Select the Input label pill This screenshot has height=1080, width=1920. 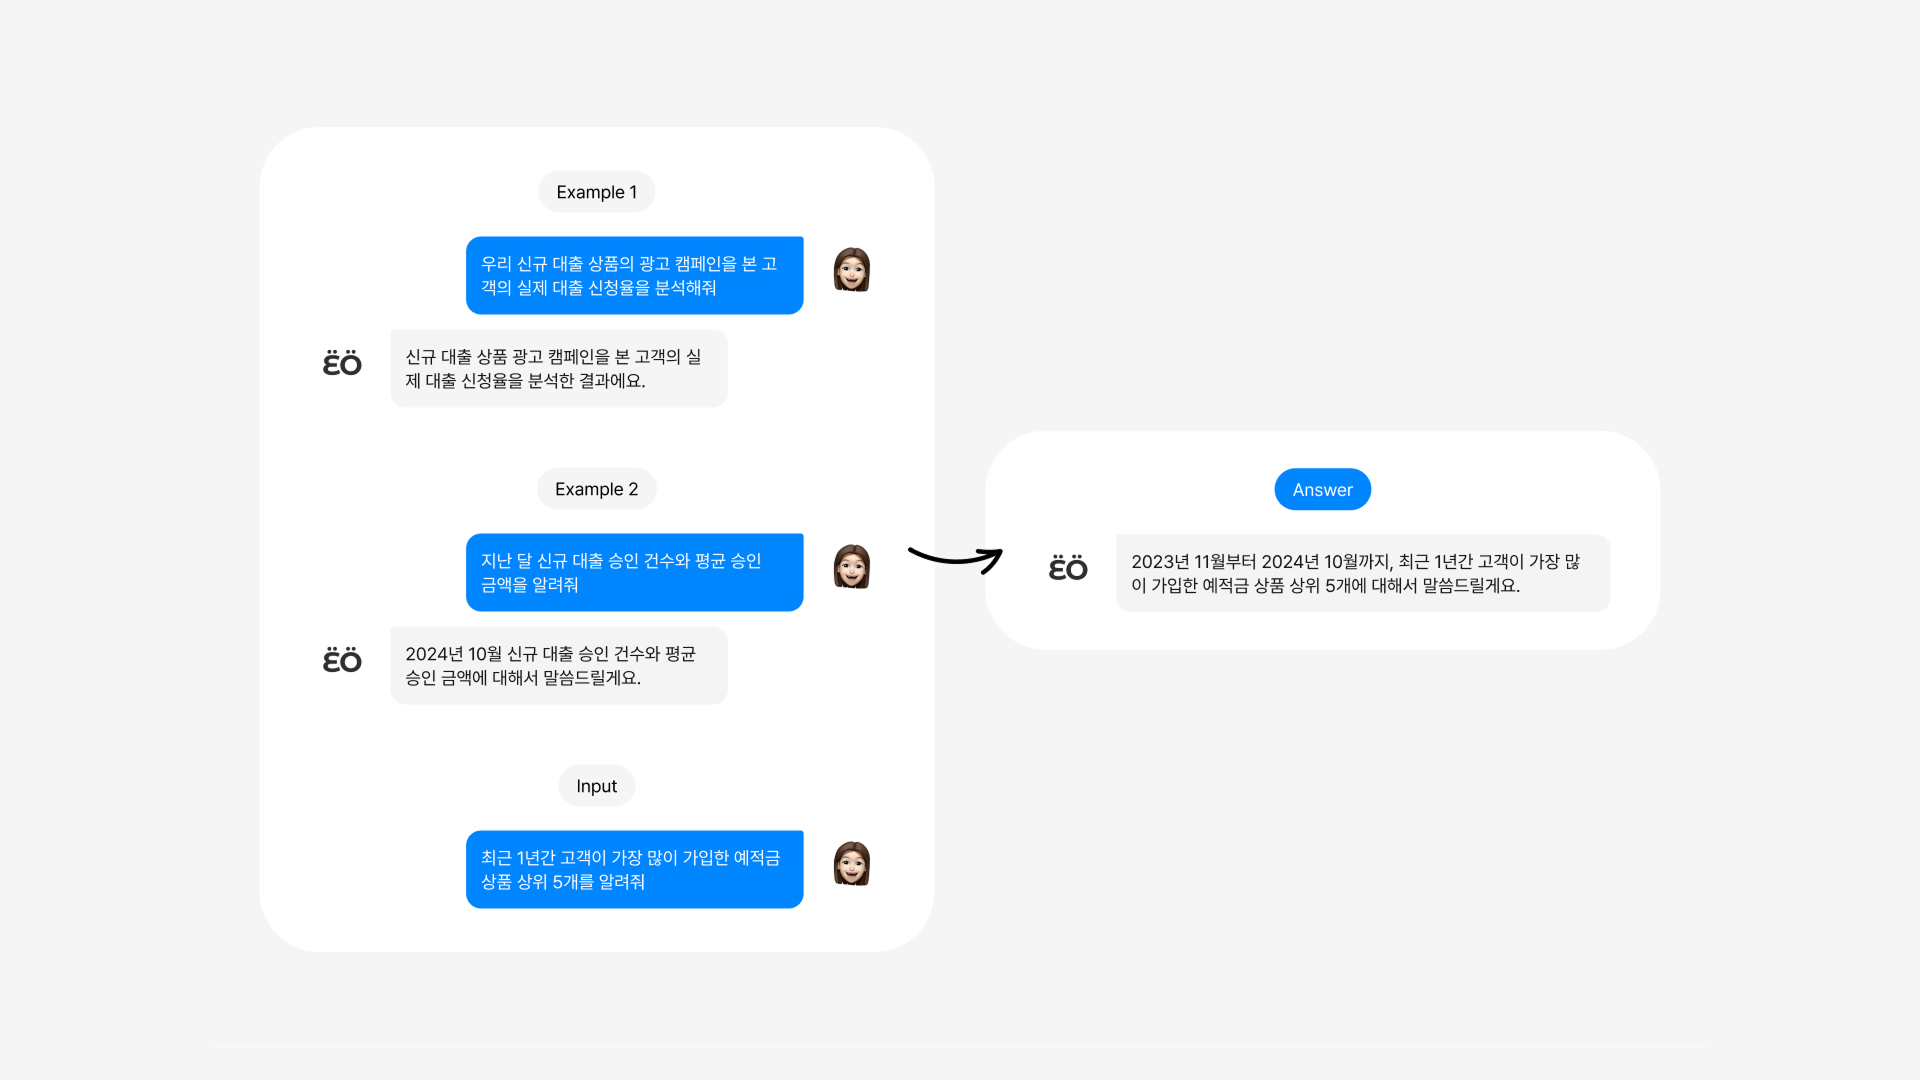coord(597,786)
